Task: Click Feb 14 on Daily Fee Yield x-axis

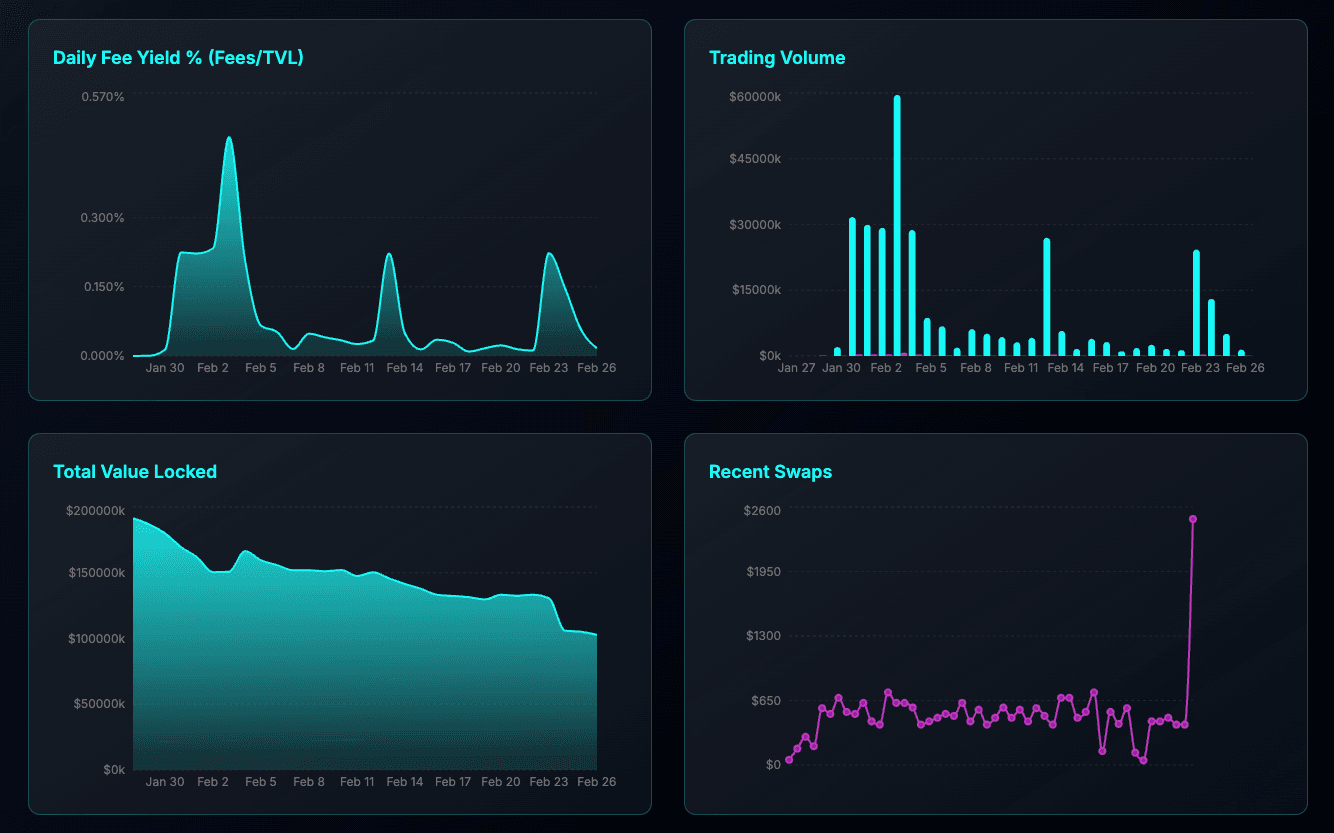Action: [x=405, y=368]
